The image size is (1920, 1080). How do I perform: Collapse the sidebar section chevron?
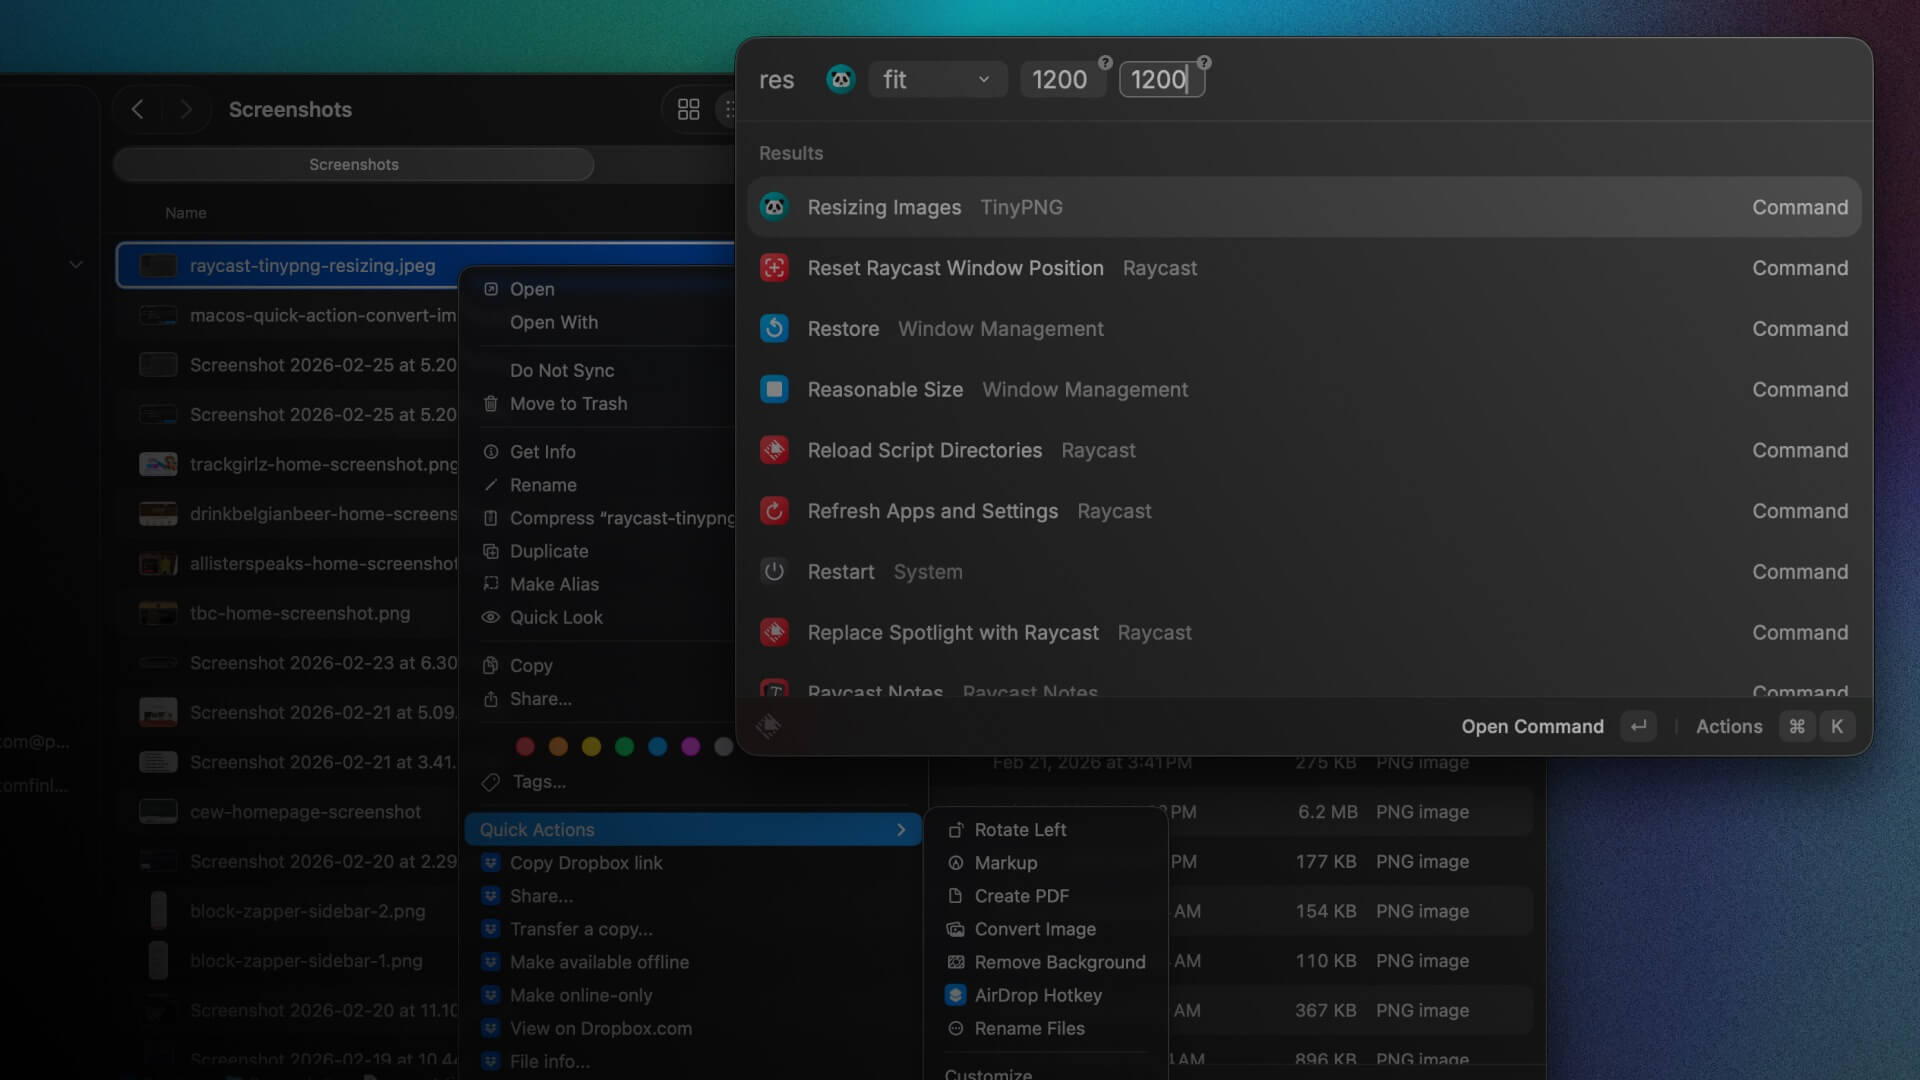tap(76, 265)
